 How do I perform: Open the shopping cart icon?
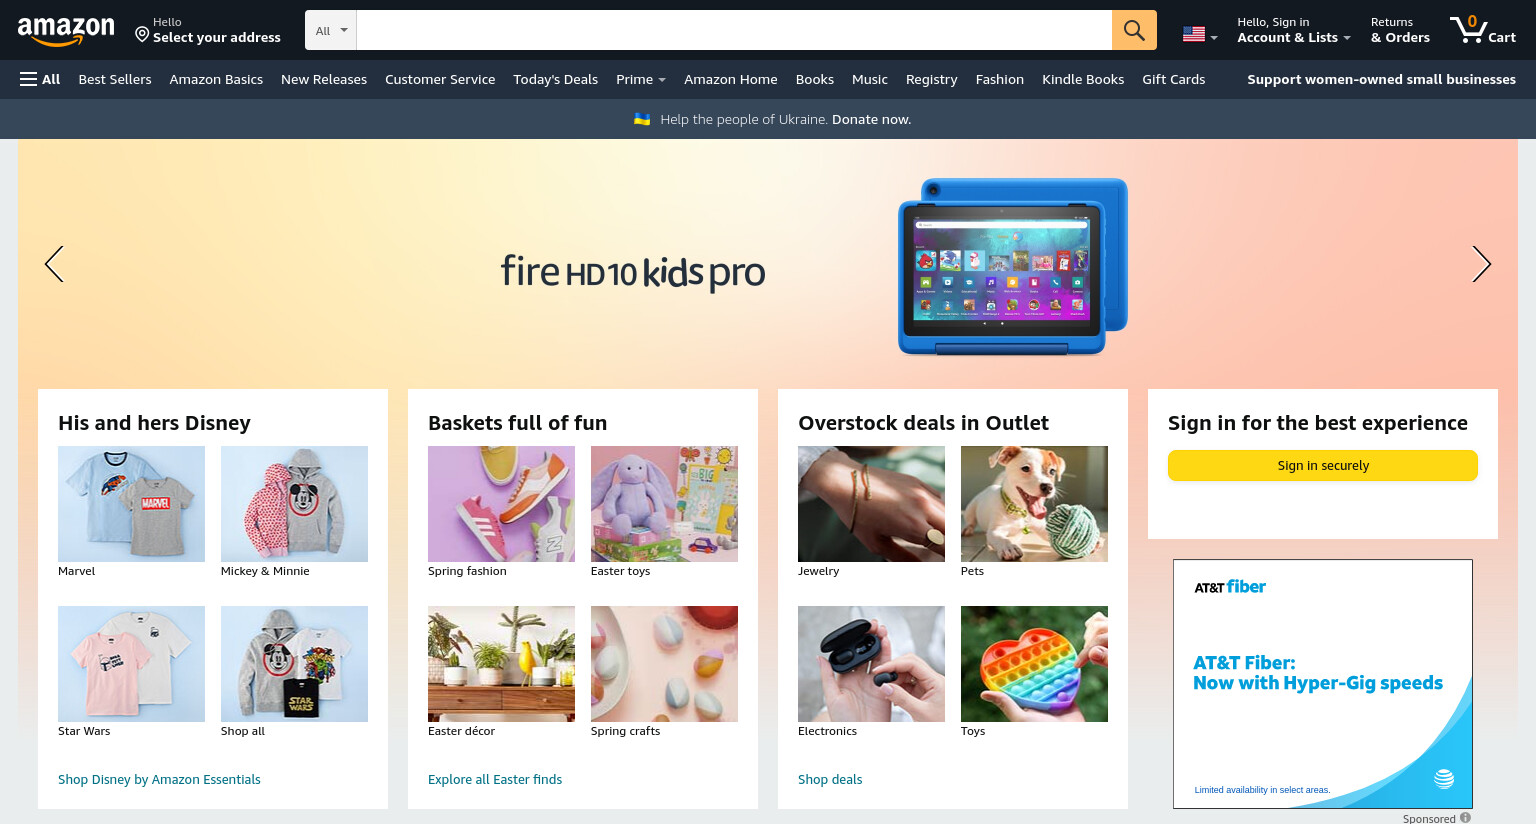point(1483,30)
